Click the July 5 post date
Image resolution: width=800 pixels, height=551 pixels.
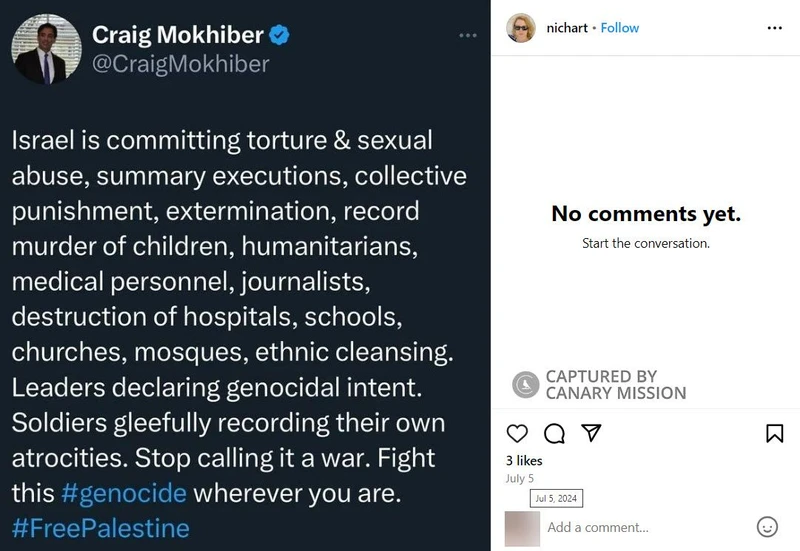[518, 479]
